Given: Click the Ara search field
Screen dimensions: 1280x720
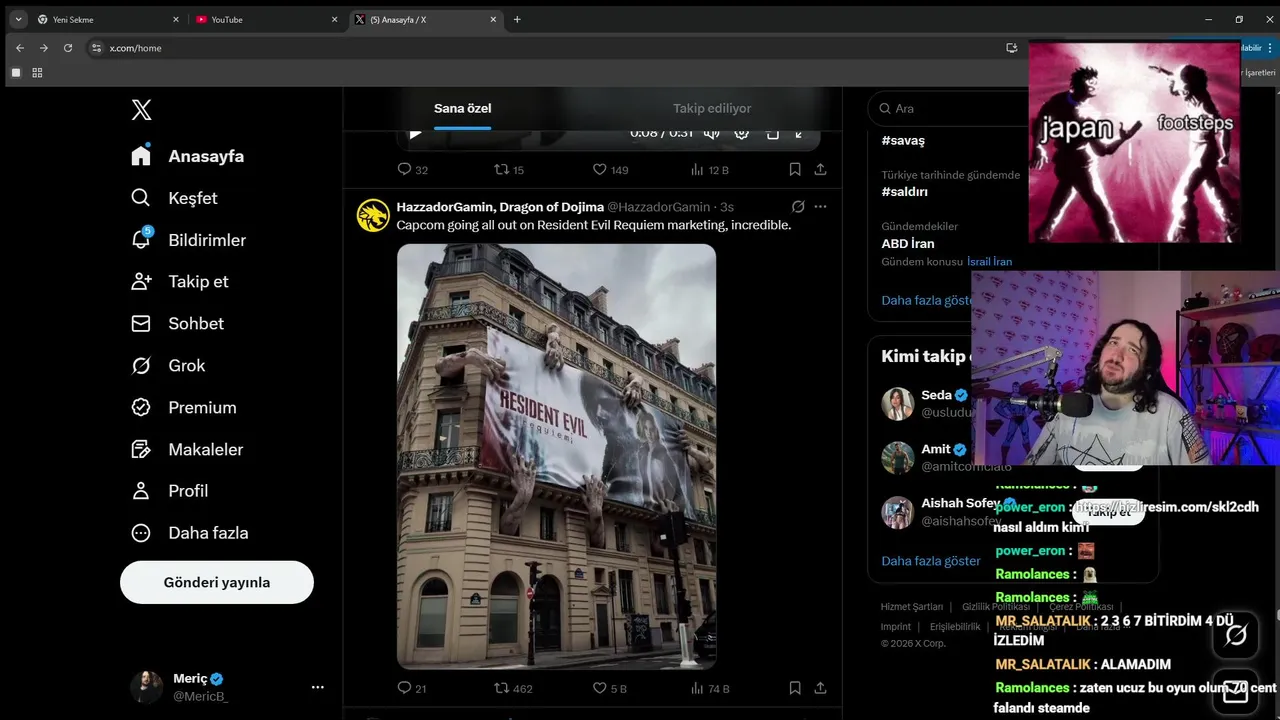Looking at the screenshot, I should 950,108.
